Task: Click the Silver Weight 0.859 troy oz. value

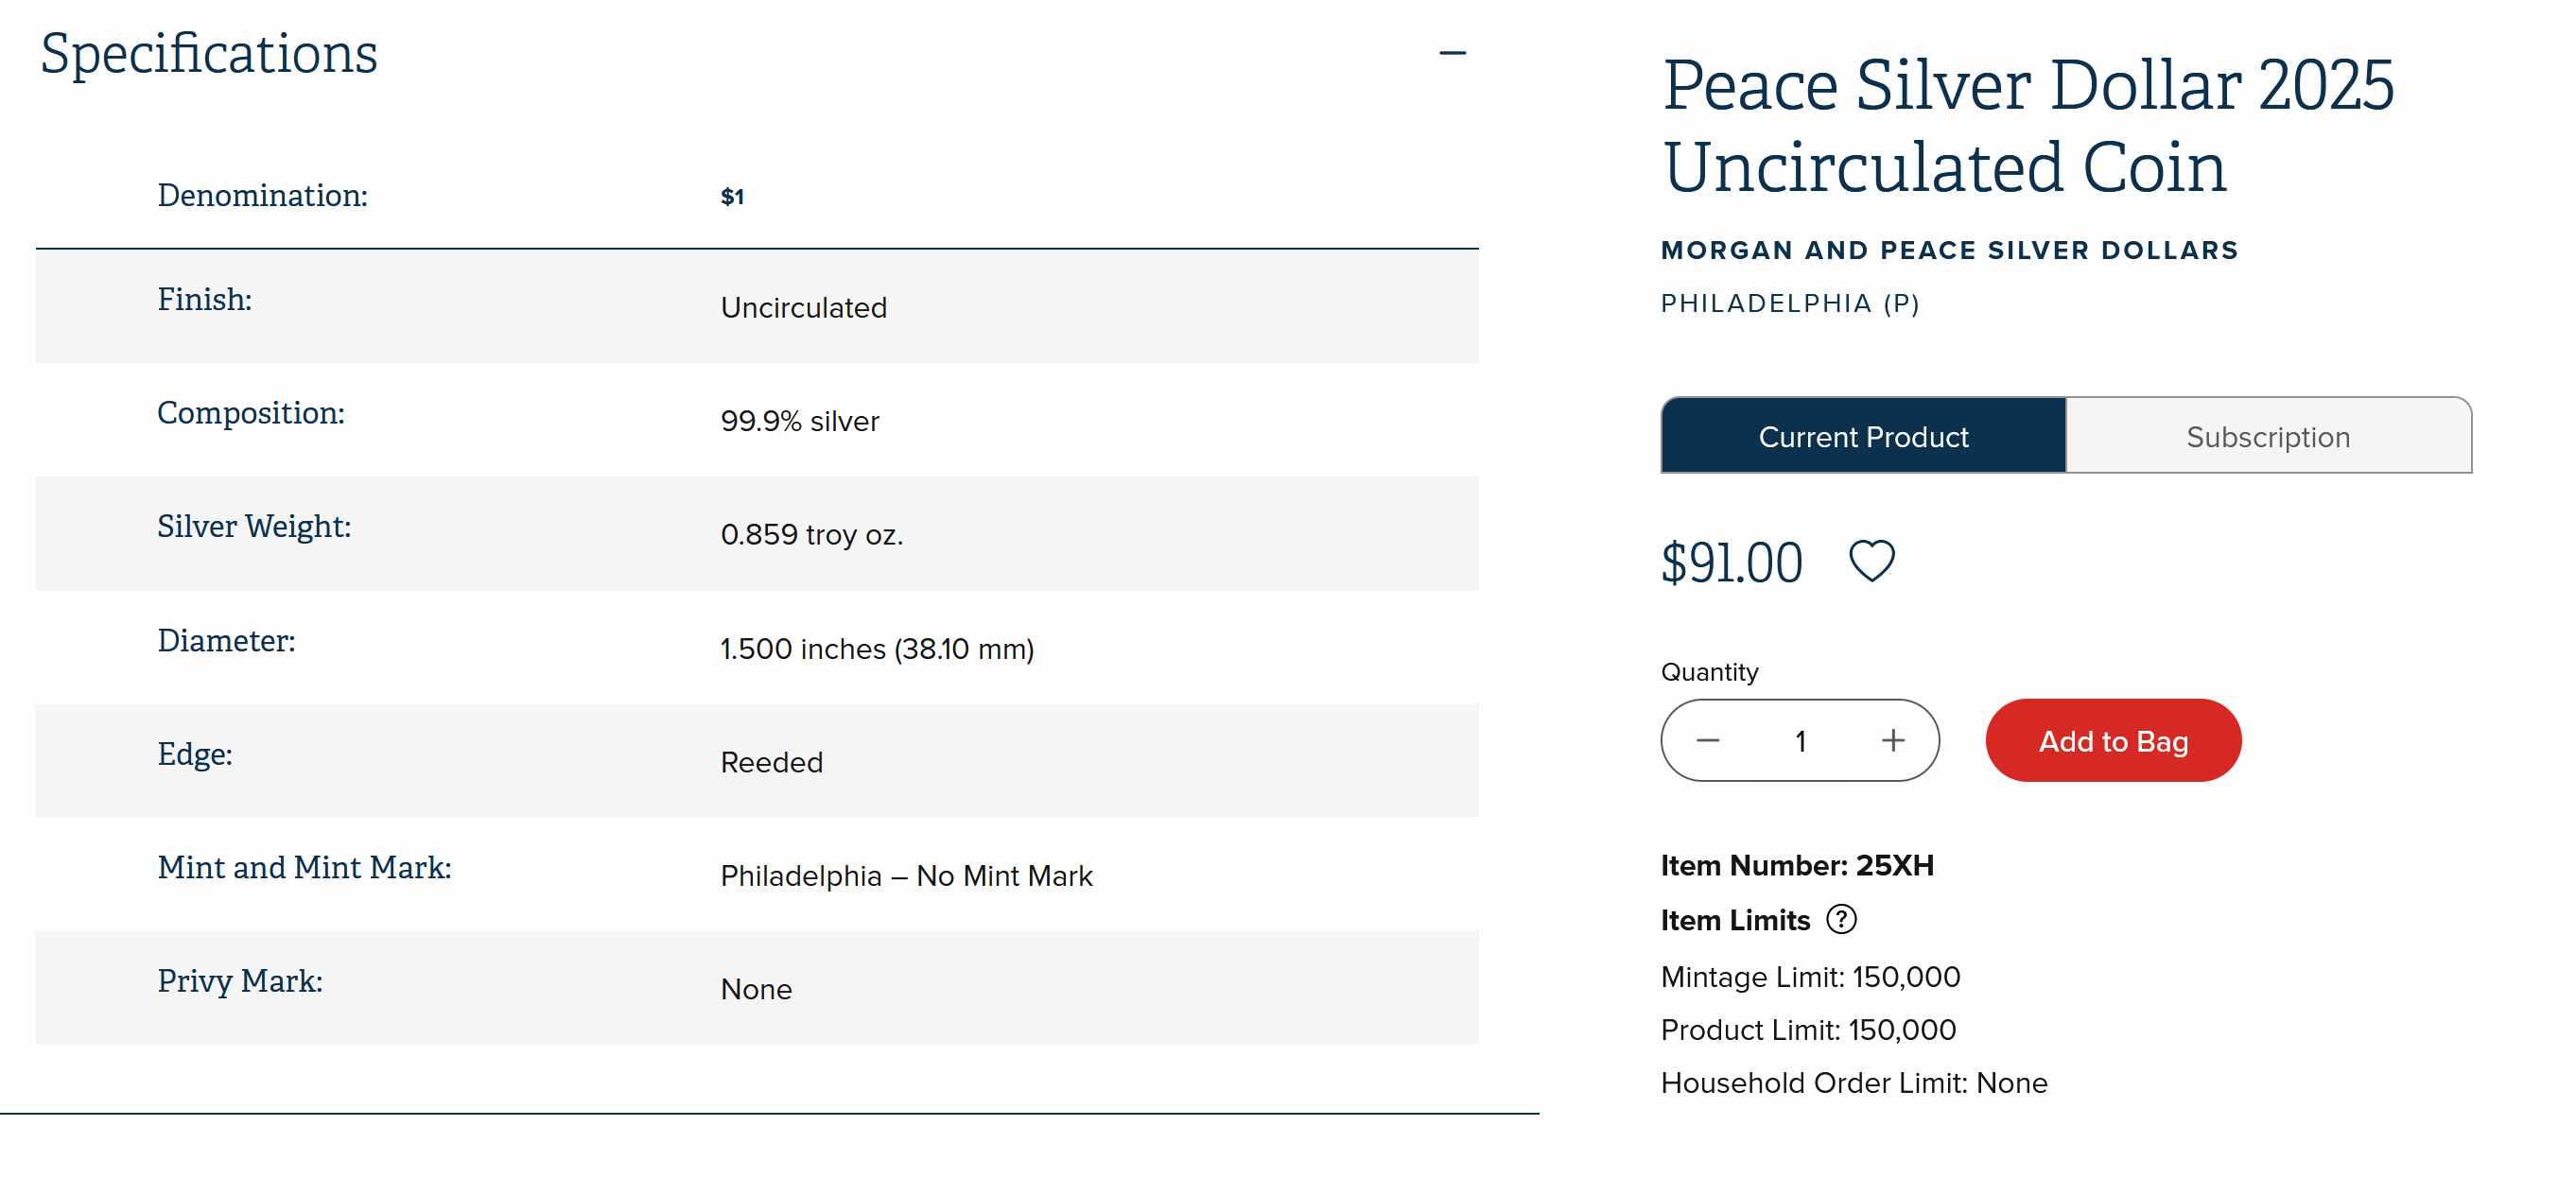Action: (x=811, y=535)
